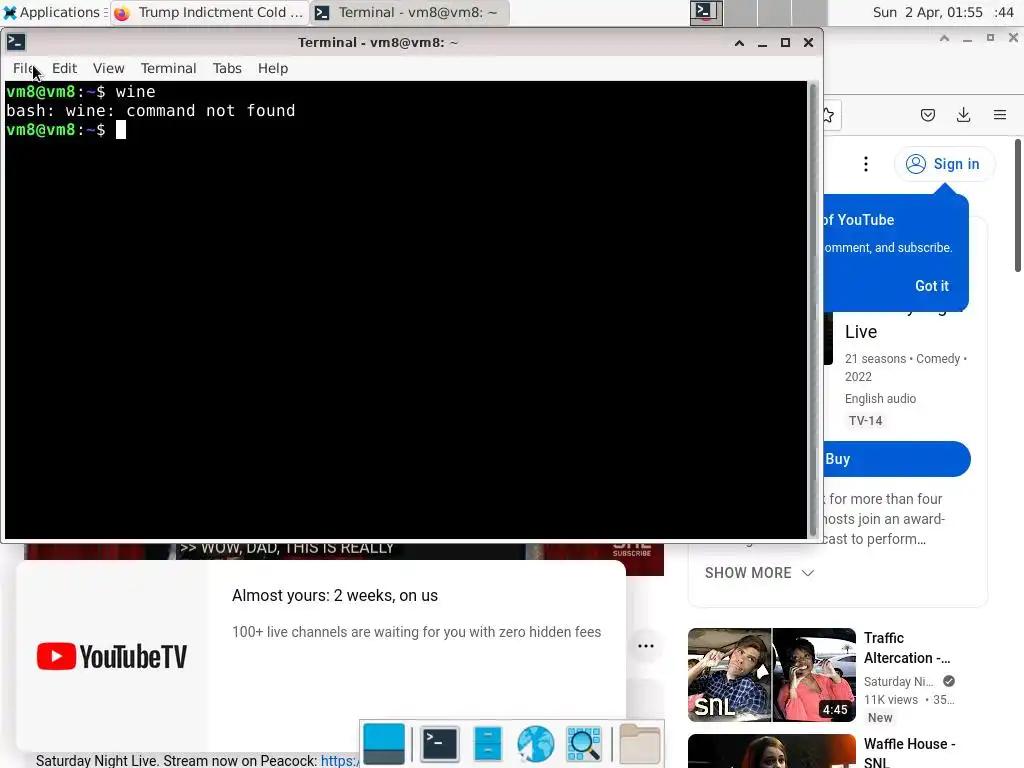The image size is (1024, 768).
Task: Open the terminal View menu
Action: pos(108,68)
